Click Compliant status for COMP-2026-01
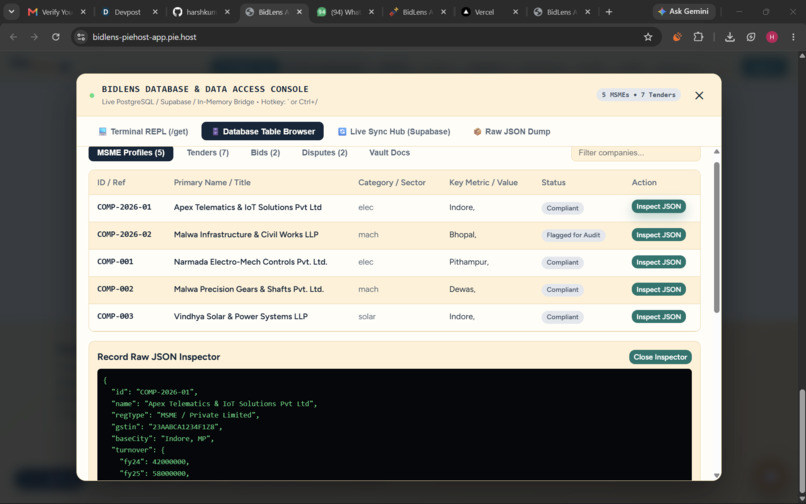The height and width of the screenshot is (504, 806). point(562,208)
